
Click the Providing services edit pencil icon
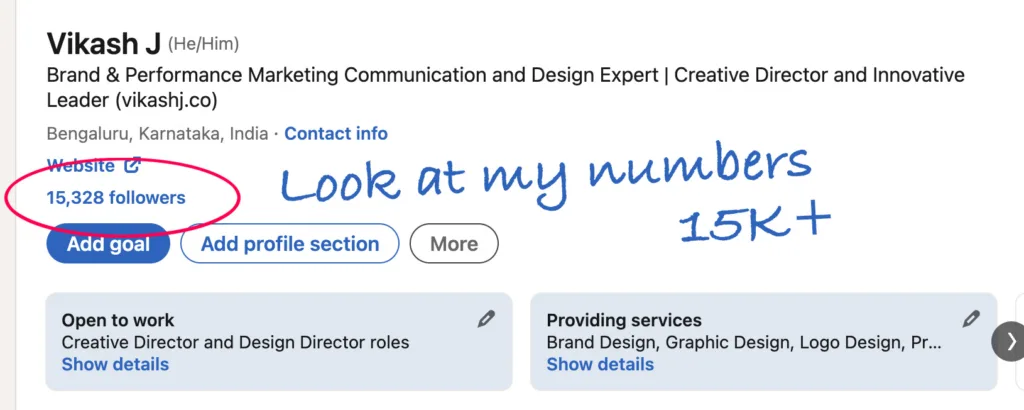[x=971, y=319]
